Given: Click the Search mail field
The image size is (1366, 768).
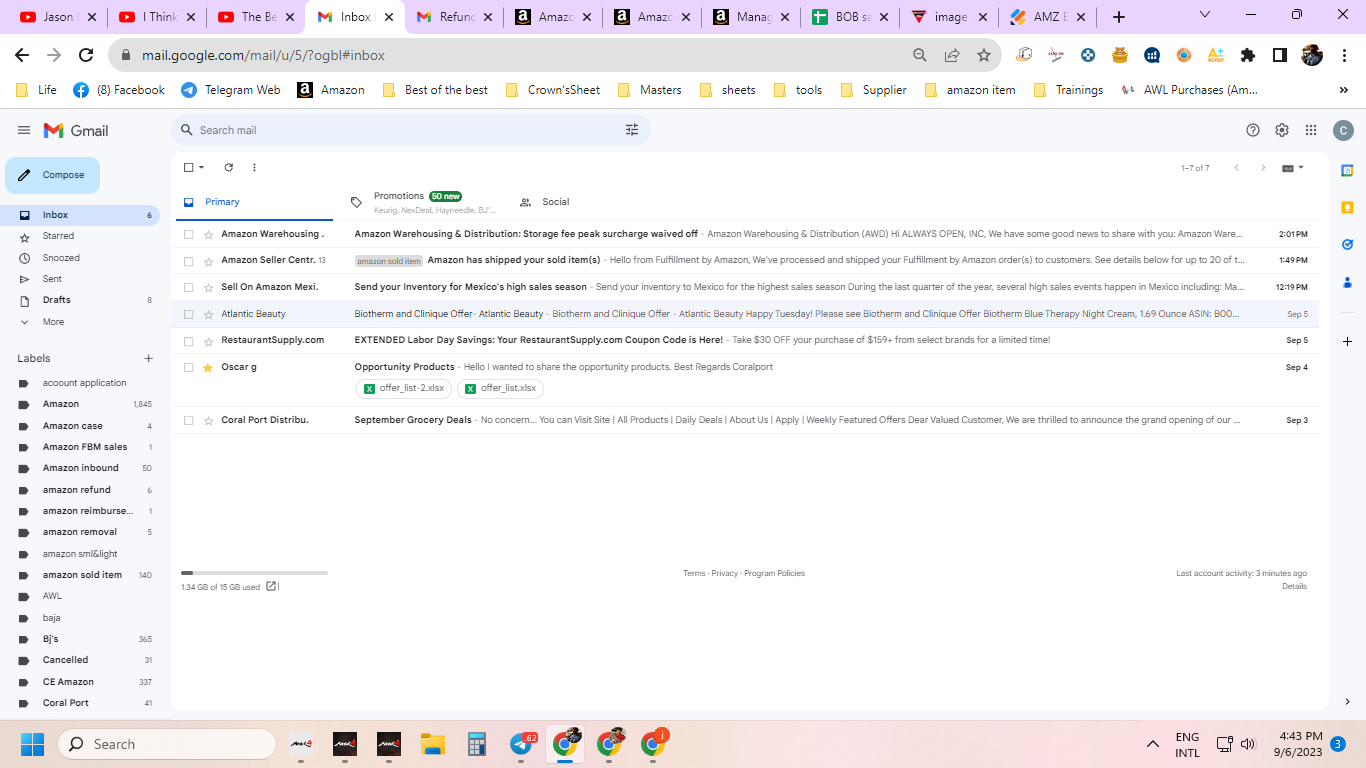Looking at the screenshot, I should click(x=410, y=130).
